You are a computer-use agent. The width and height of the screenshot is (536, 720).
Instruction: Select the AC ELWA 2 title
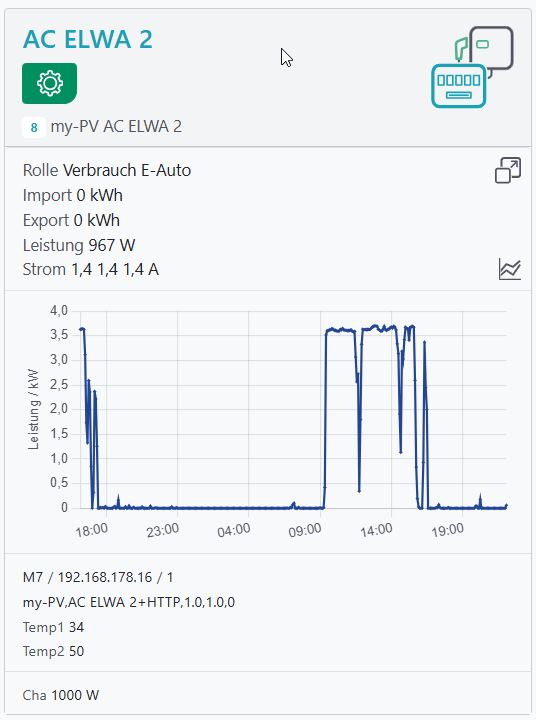click(88, 39)
